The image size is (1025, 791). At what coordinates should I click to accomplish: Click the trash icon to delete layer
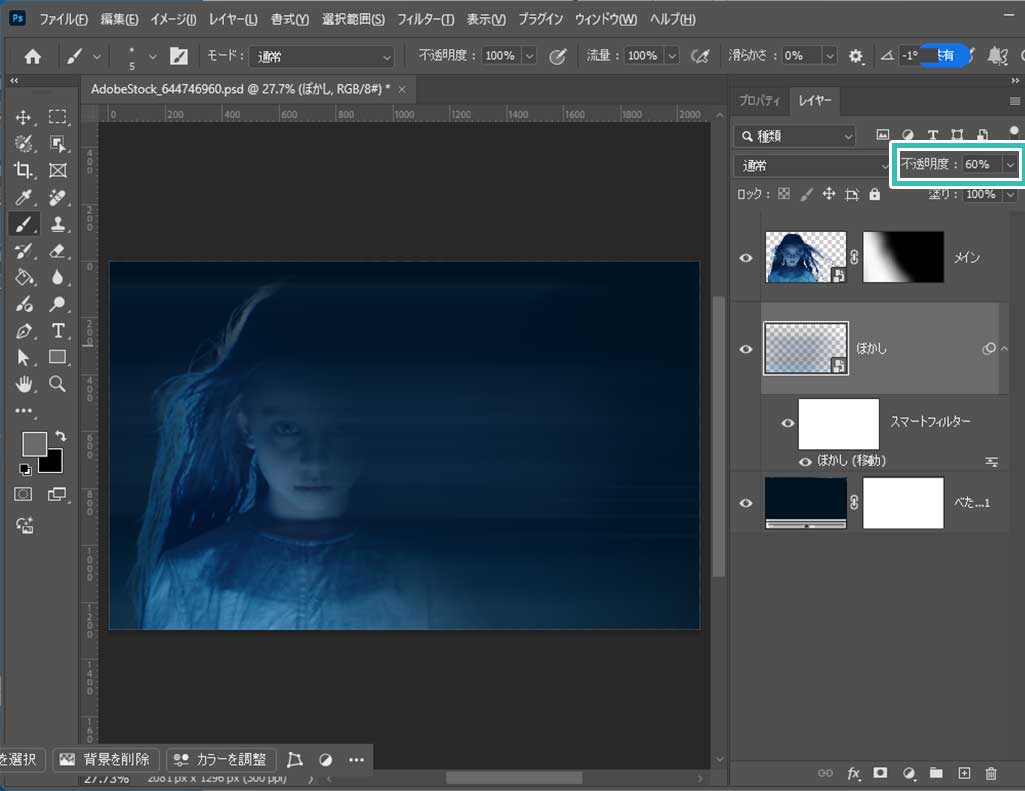click(x=991, y=773)
